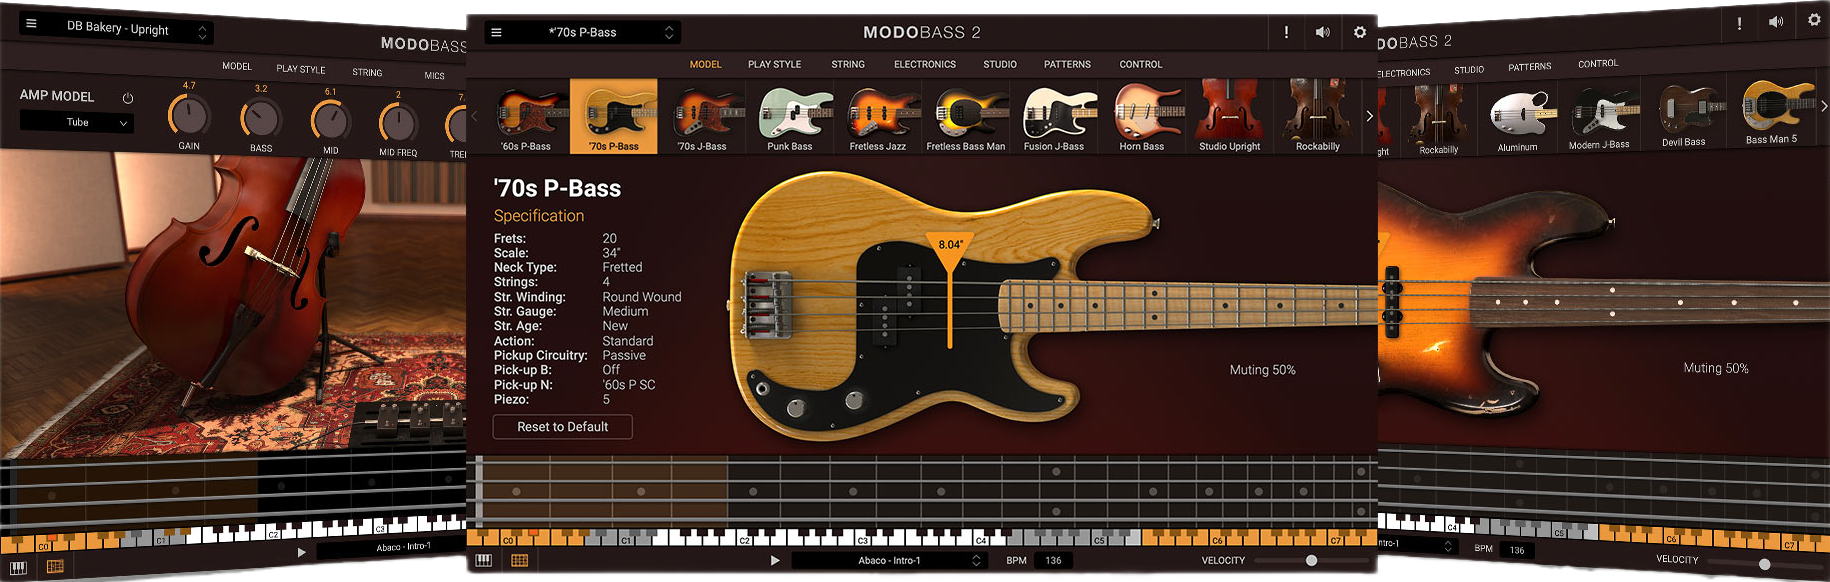The height and width of the screenshot is (582, 1830).
Task: Click the BPM value field showing 136
Action: 1053,560
